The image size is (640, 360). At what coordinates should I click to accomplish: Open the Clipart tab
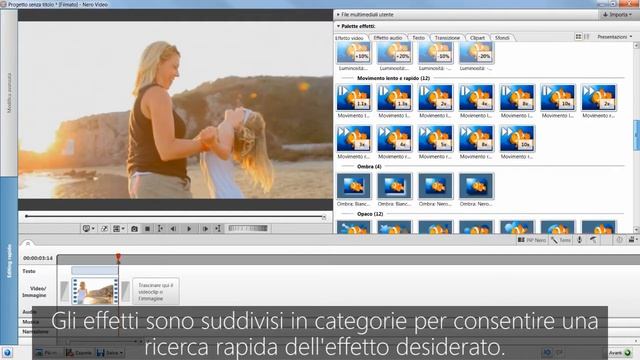coord(477,38)
